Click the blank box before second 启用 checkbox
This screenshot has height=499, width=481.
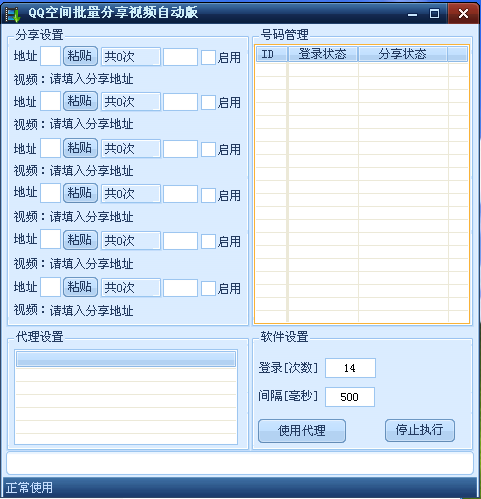pos(180,102)
